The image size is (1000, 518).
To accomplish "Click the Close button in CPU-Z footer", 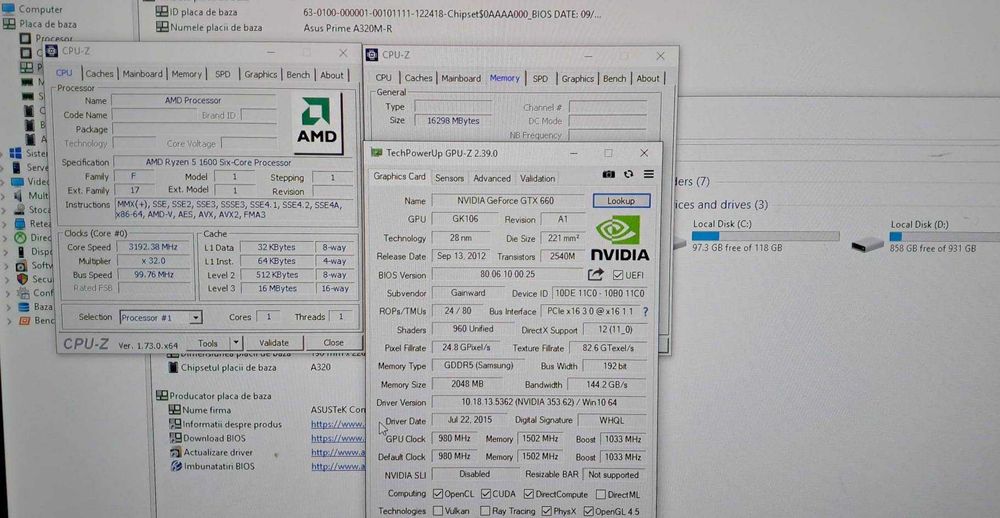I will click(333, 343).
